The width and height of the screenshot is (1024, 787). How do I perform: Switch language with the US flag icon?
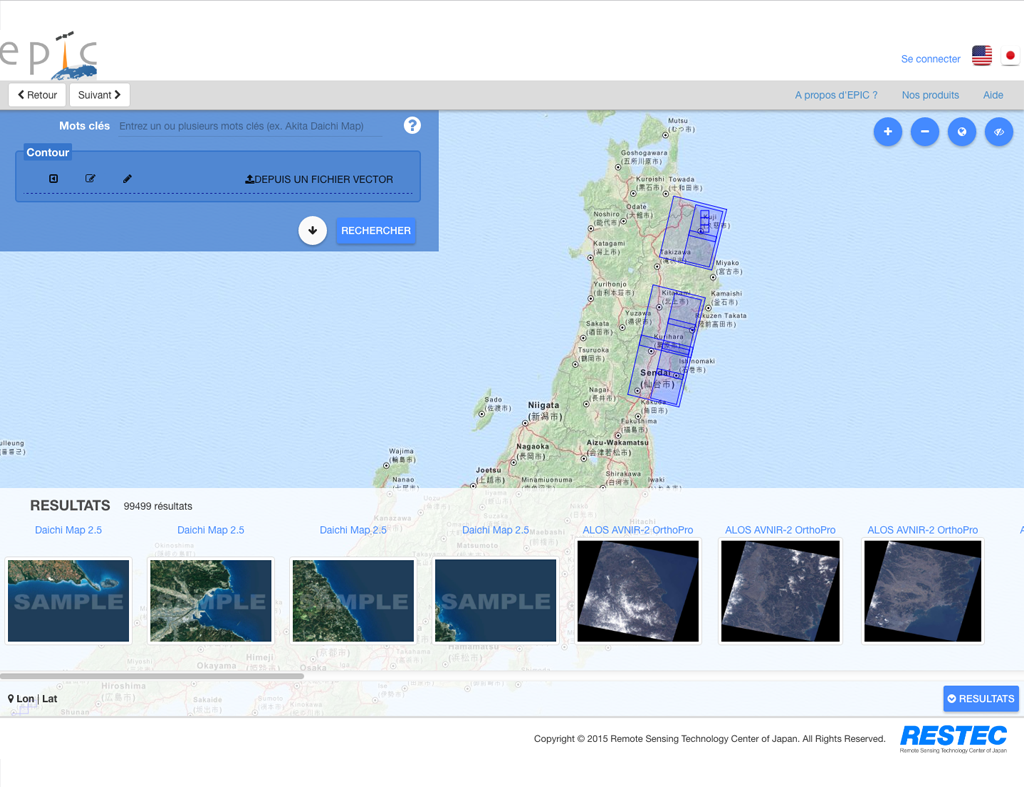982,56
